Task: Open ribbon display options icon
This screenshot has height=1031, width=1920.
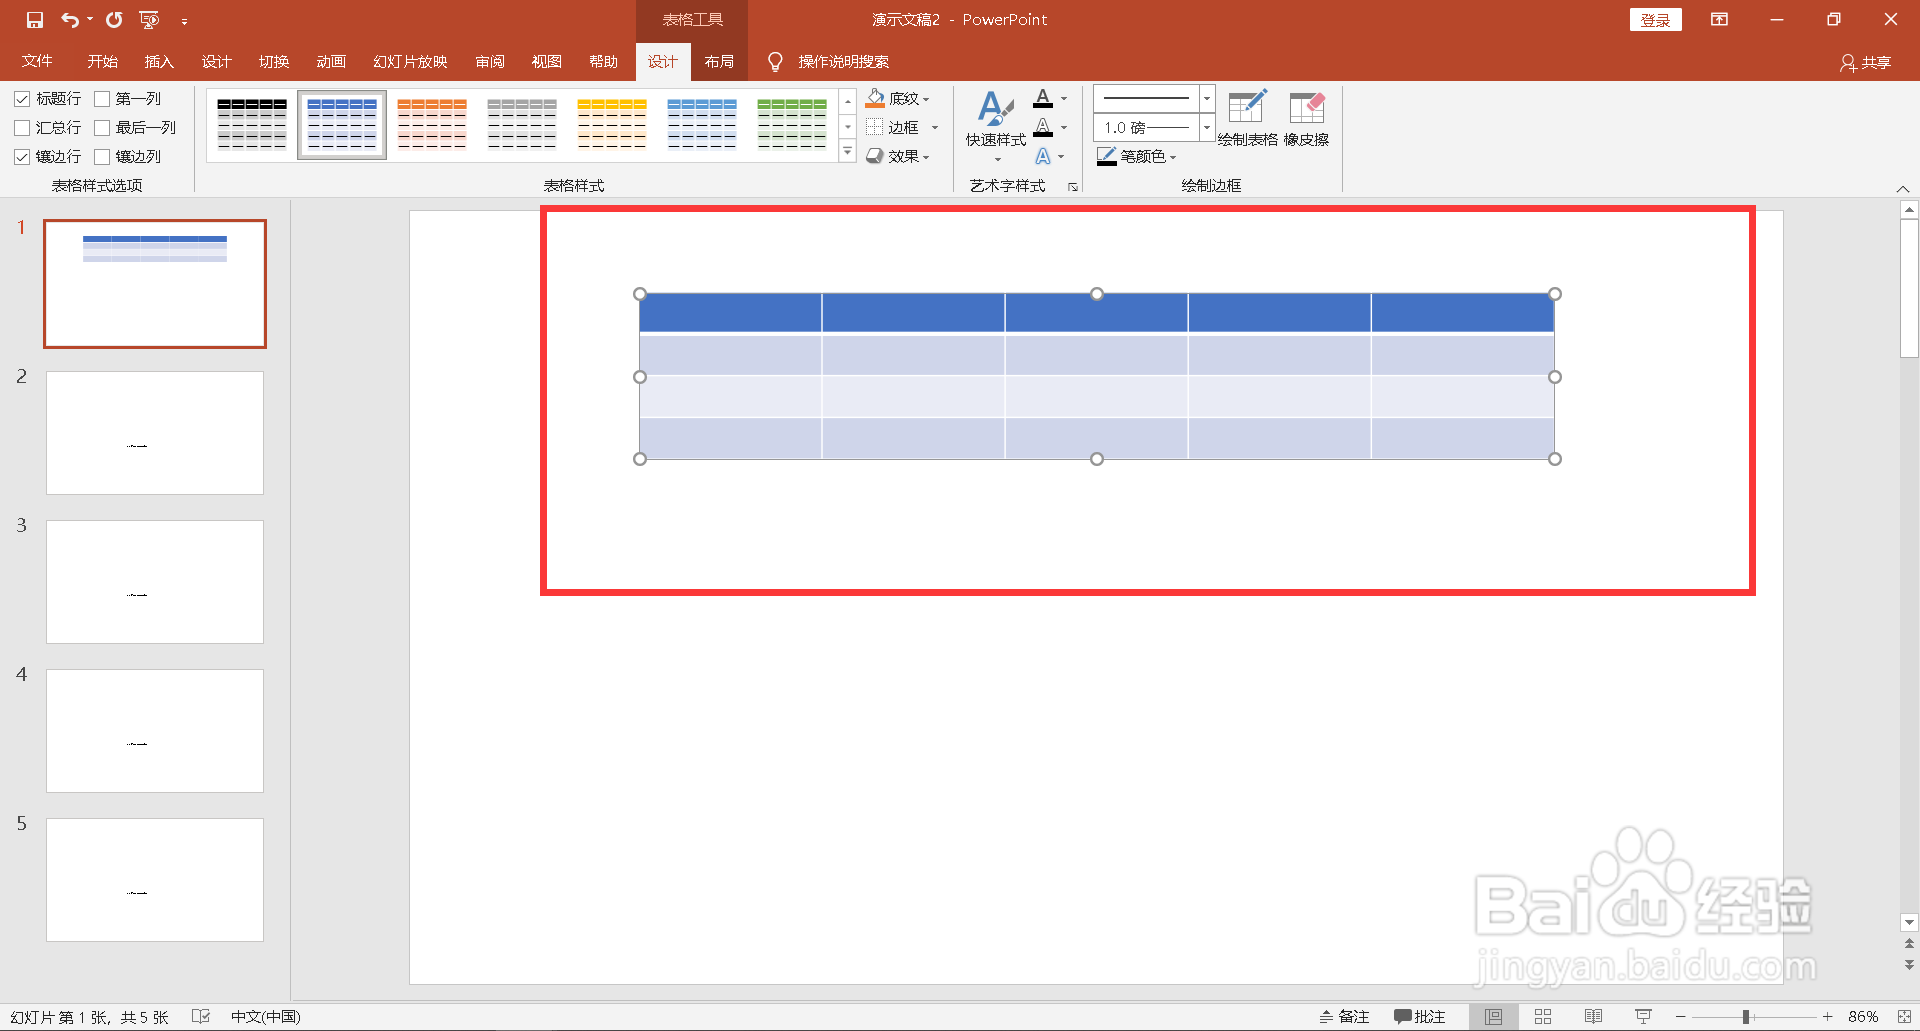Action: coord(1719,20)
